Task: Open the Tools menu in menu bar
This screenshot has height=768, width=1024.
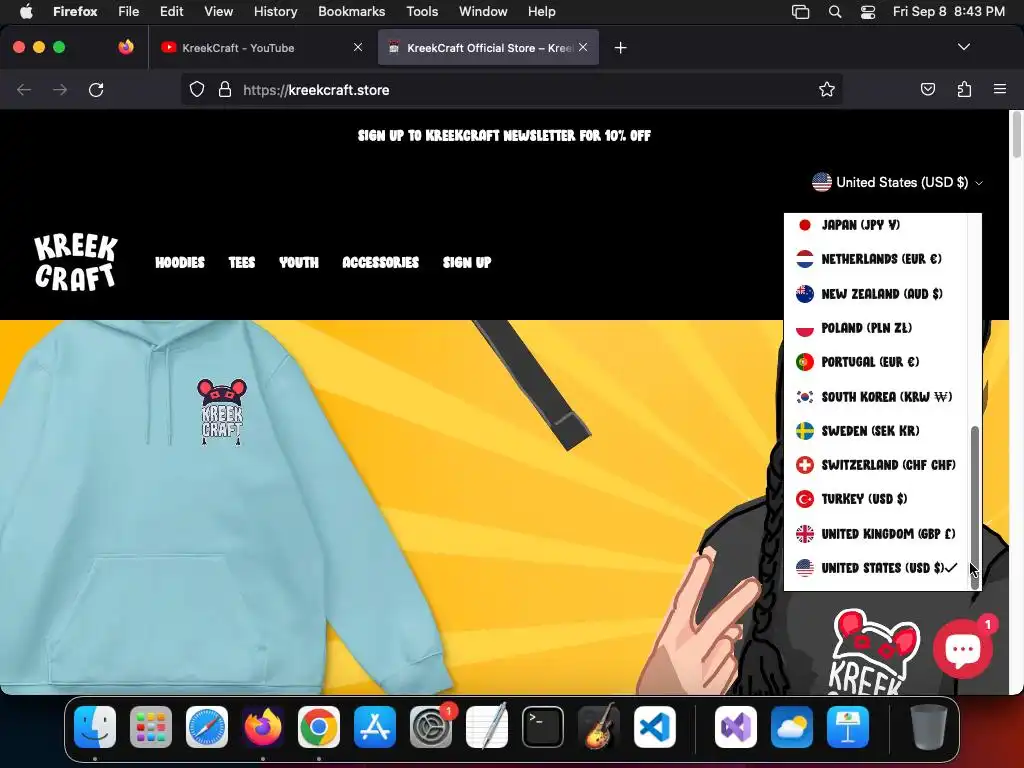Action: click(x=422, y=11)
